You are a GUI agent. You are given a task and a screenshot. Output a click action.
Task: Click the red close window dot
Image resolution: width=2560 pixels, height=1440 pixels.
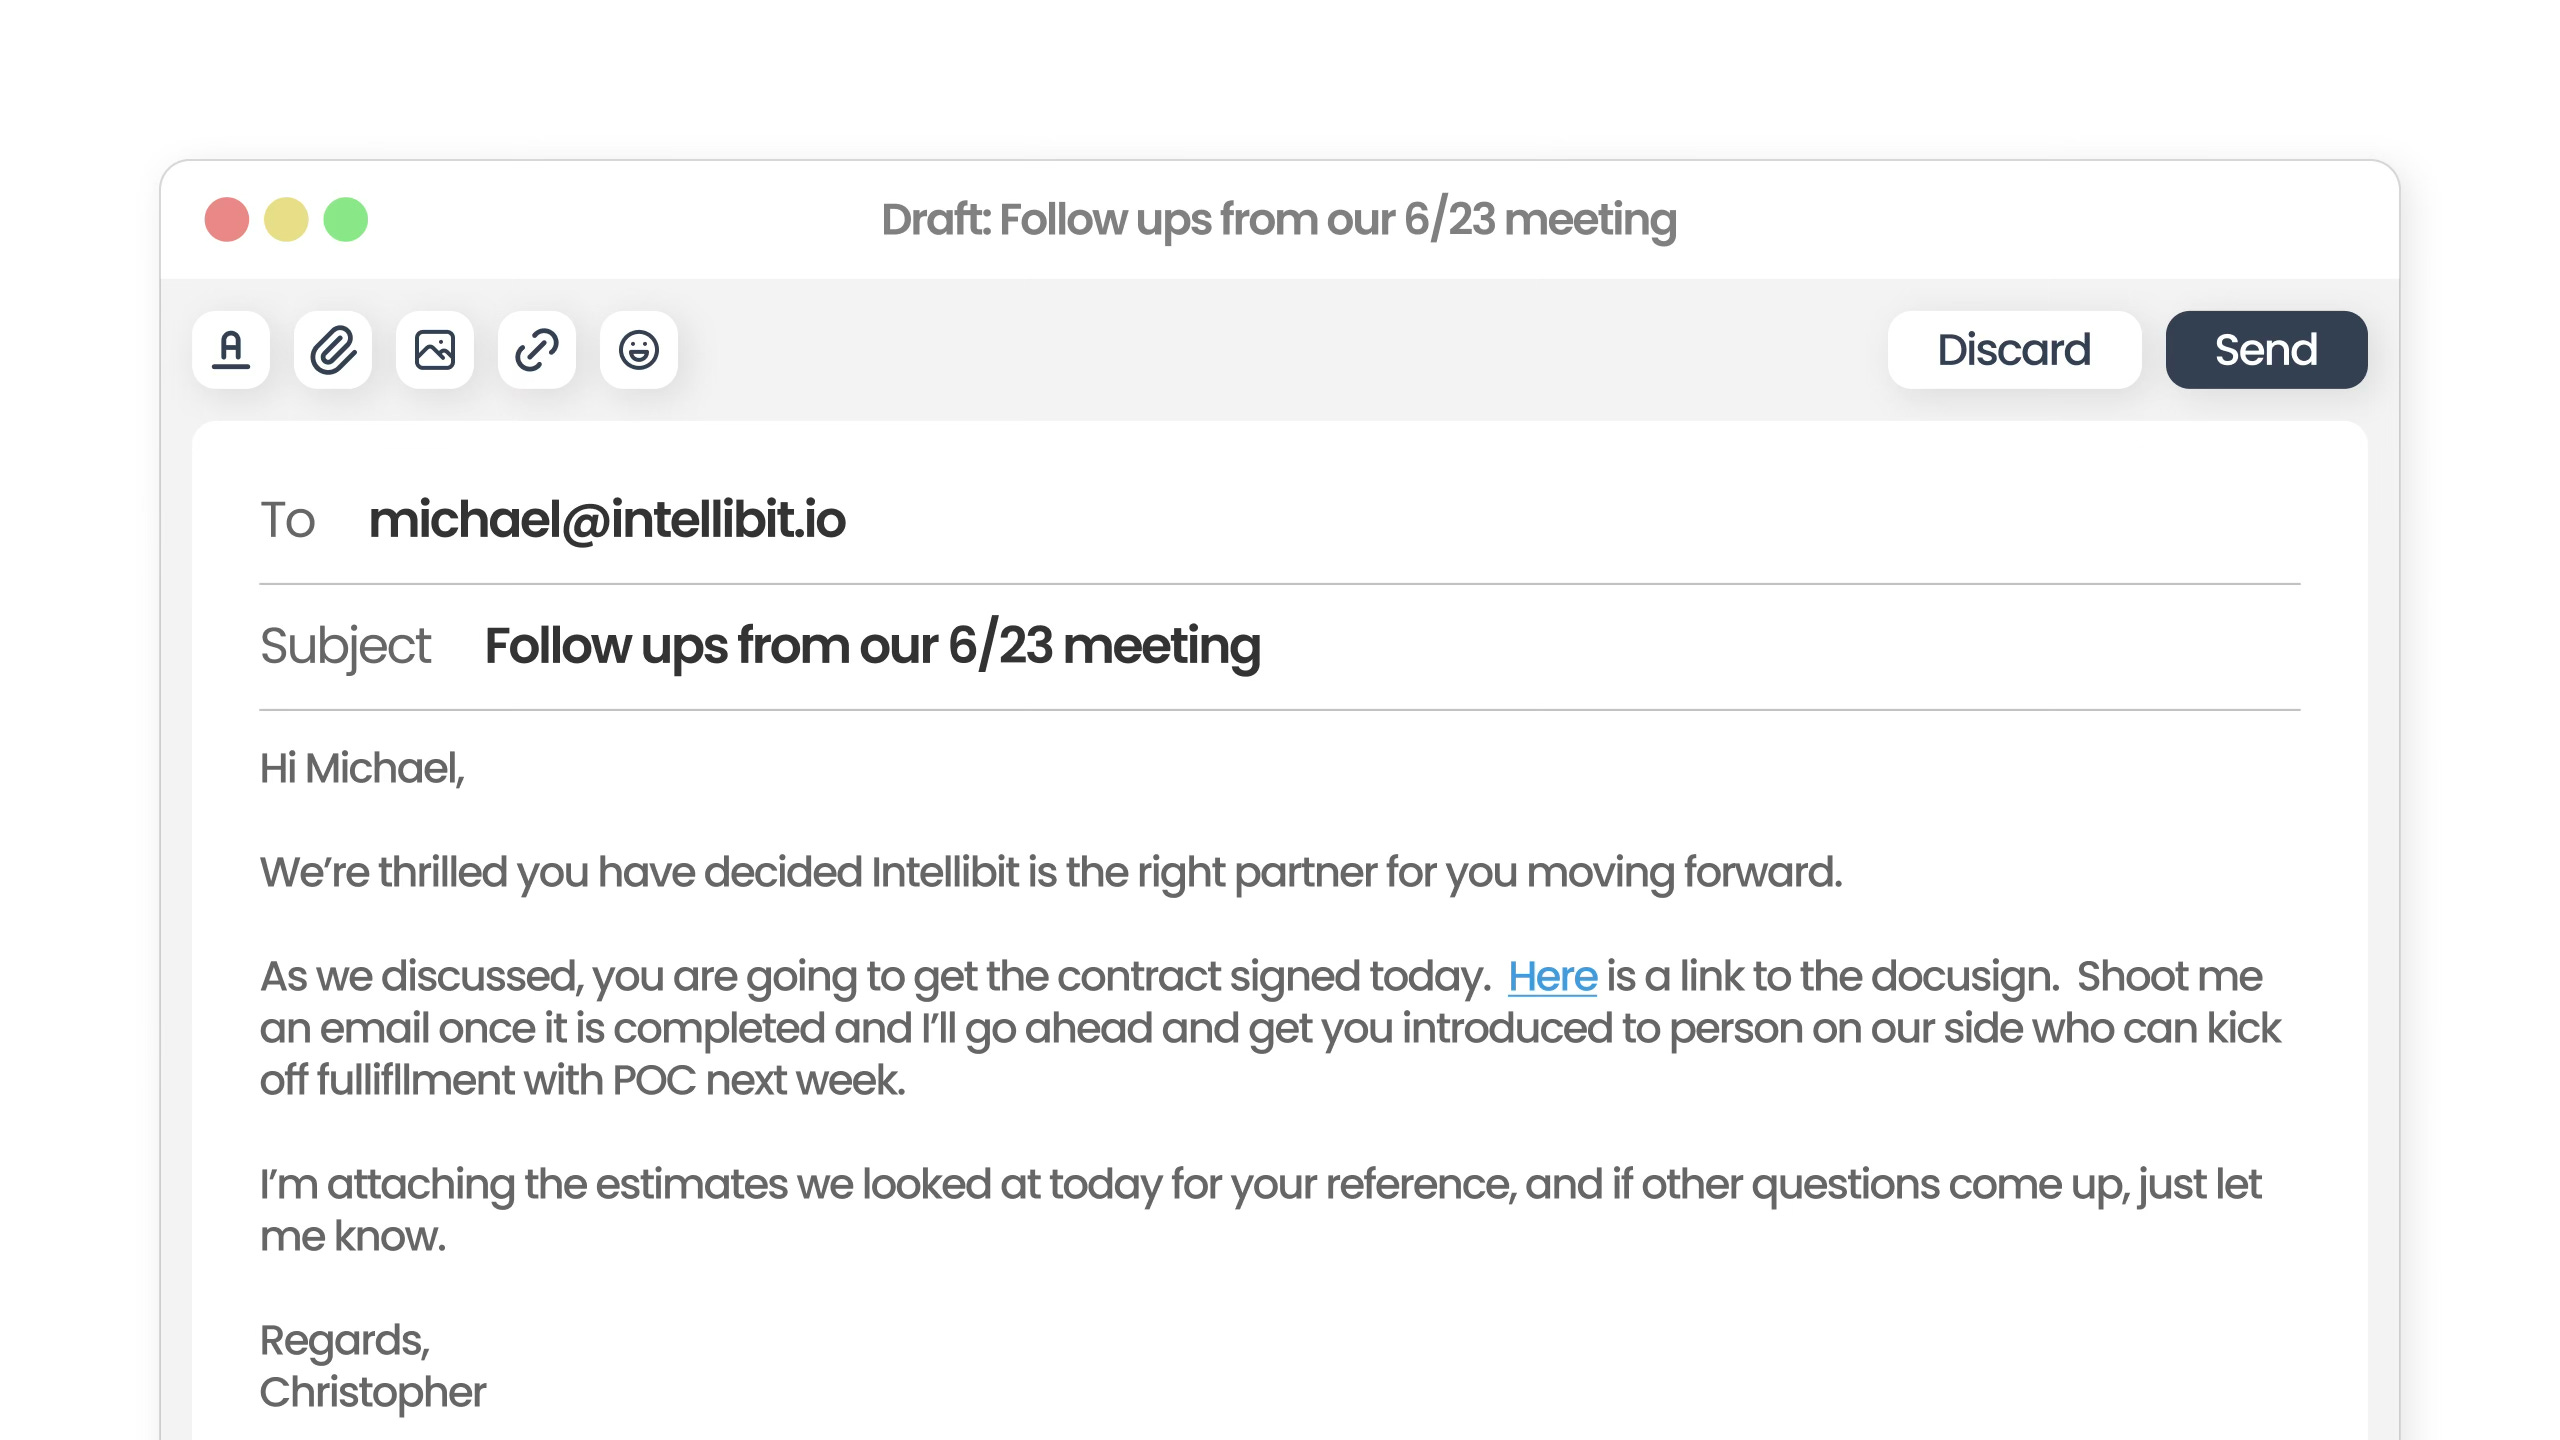tap(227, 219)
